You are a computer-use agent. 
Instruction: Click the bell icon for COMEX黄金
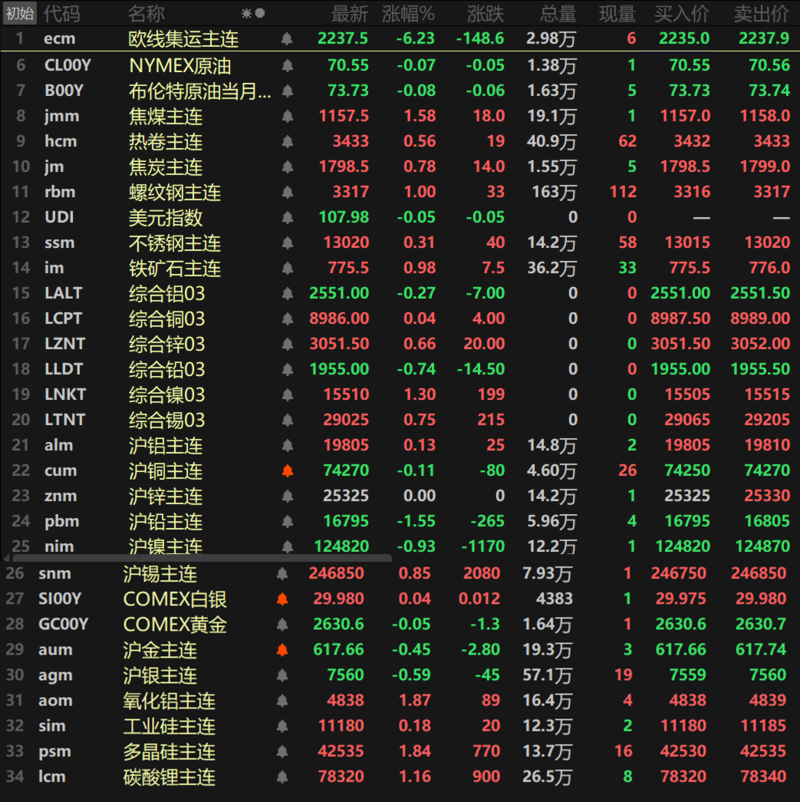point(282,625)
